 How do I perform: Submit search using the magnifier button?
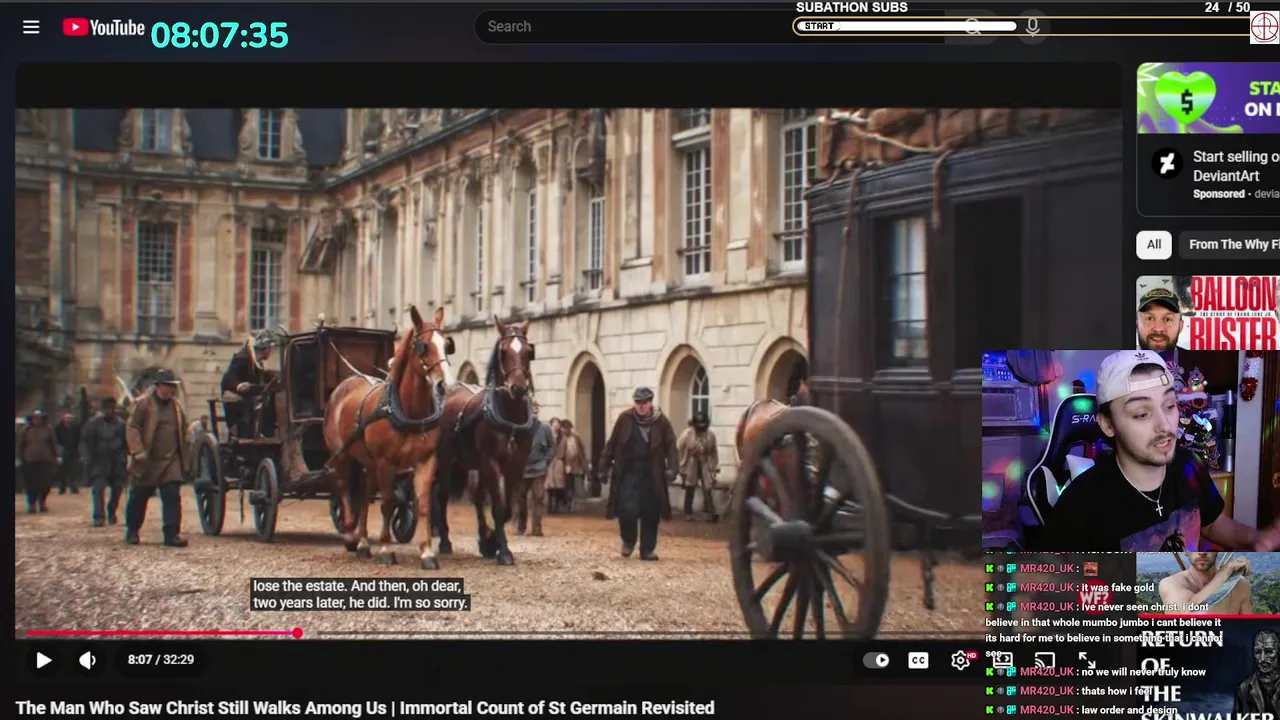[973, 27]
